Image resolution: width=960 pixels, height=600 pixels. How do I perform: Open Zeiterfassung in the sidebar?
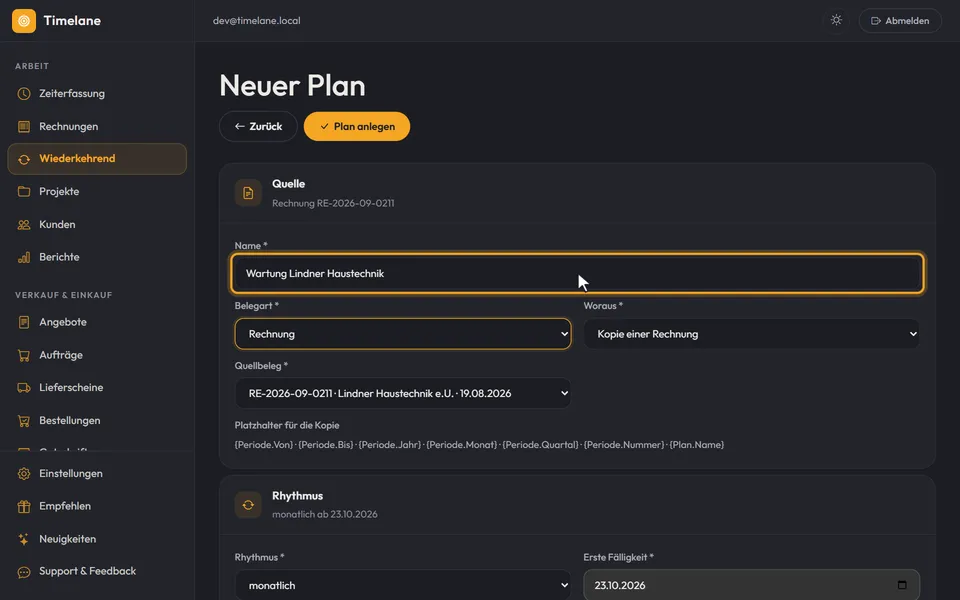pos(97,94)
